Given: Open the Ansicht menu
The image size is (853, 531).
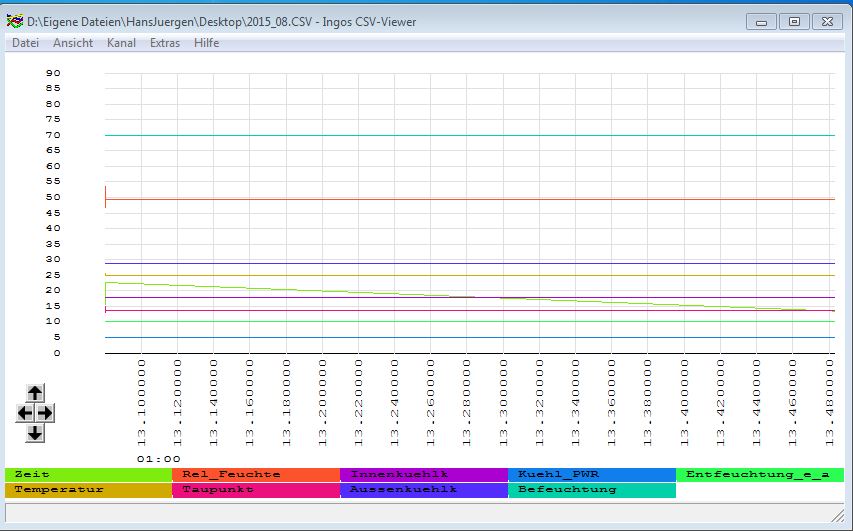Looking at the screenshot, I should (x=73, y=43).
